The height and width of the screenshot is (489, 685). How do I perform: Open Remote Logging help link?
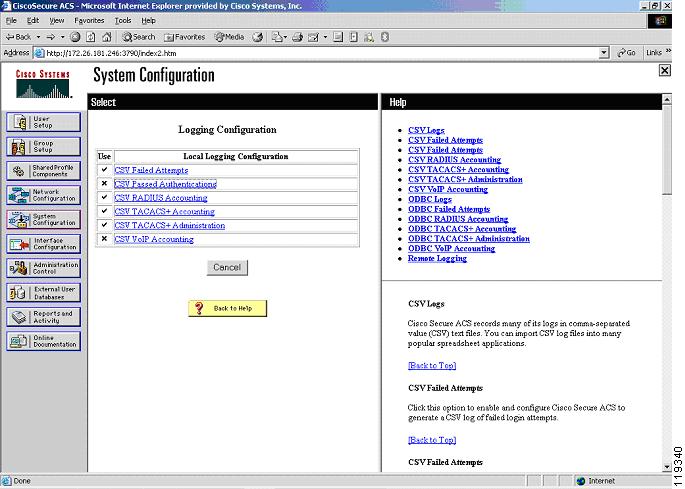[437, 258]
